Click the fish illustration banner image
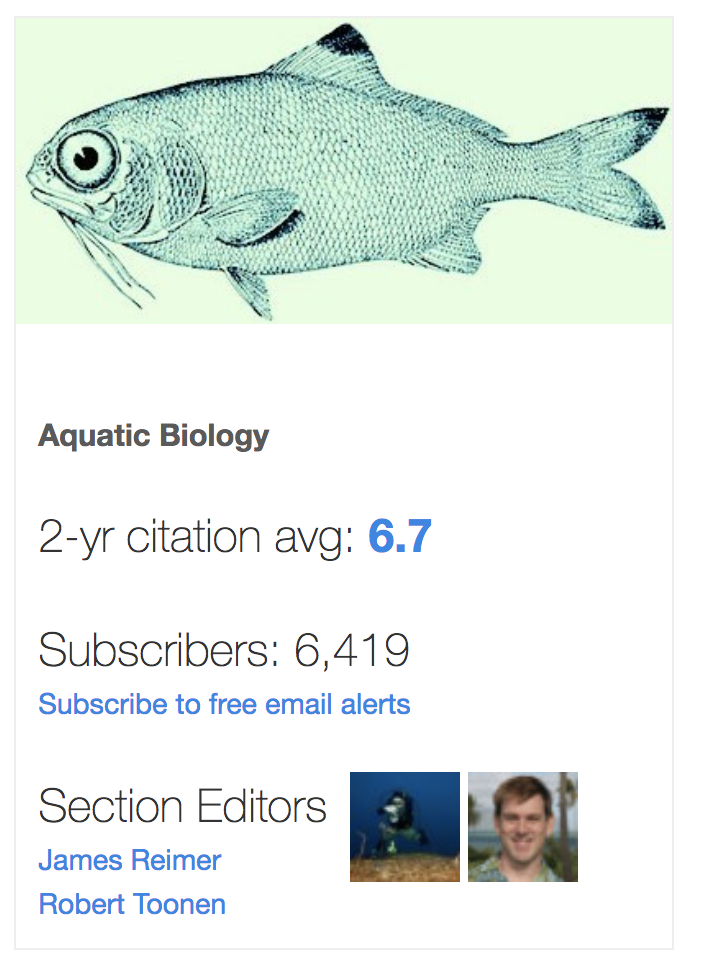 [344, 170]
